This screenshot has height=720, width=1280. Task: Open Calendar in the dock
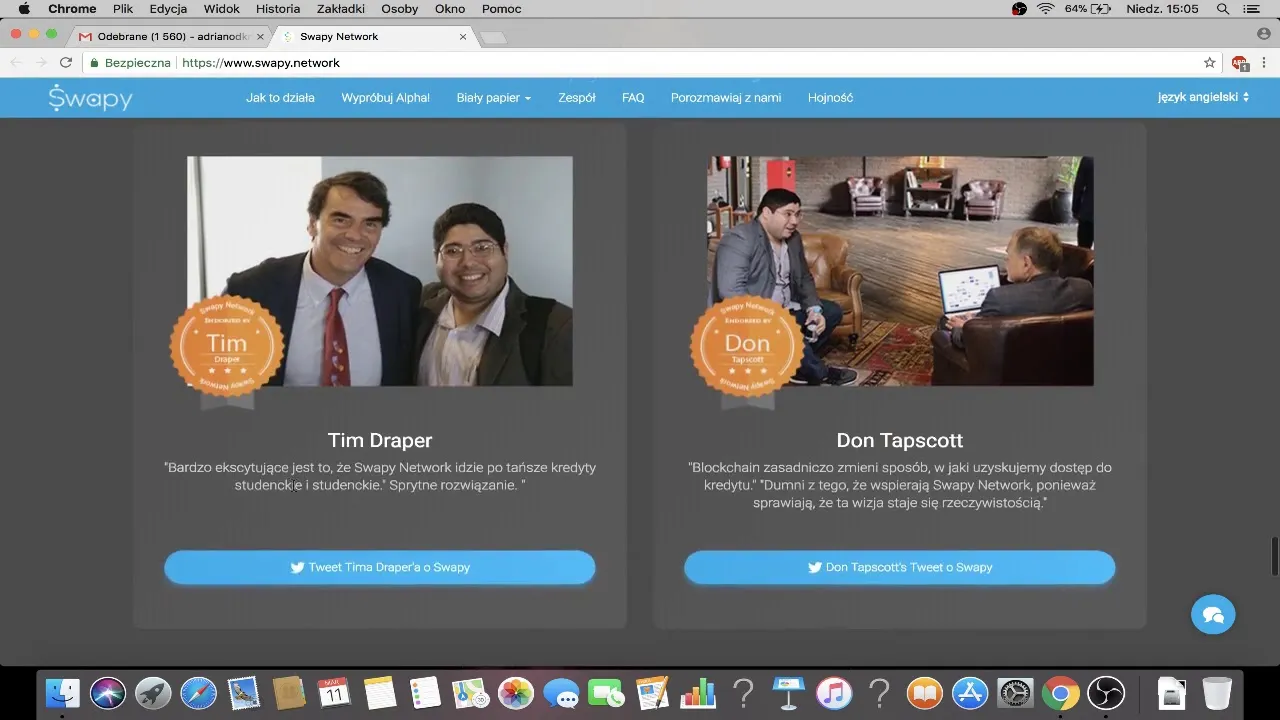334,692
